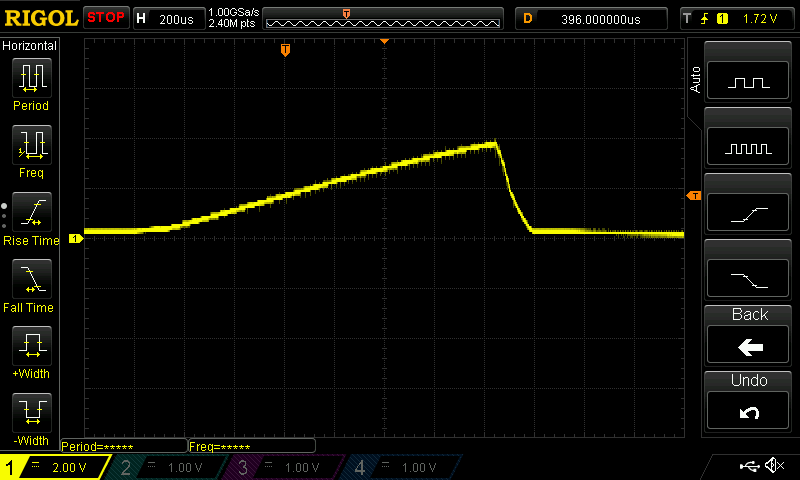
Task: Choose rising edge auto display option
Action: (x=748, y=213)
